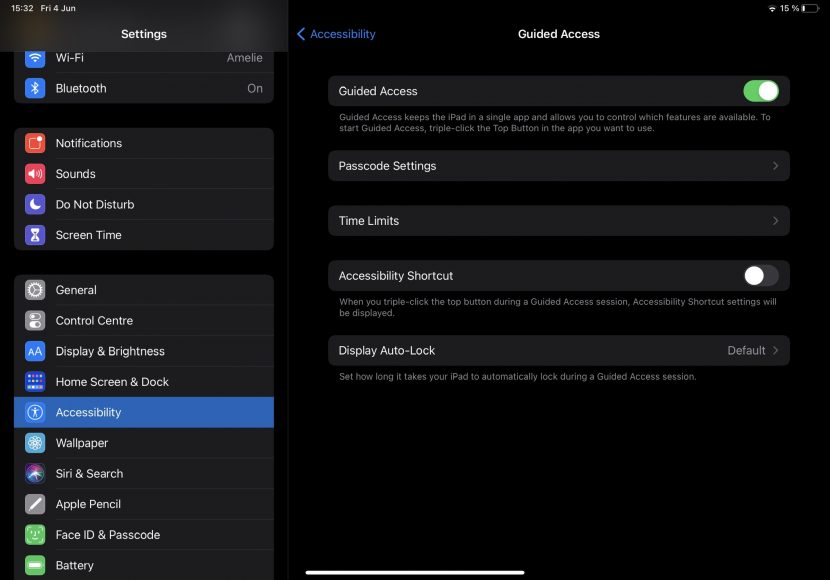
Task: Tap the Bluetooth label in the sidebar
Action: [81, 88]
